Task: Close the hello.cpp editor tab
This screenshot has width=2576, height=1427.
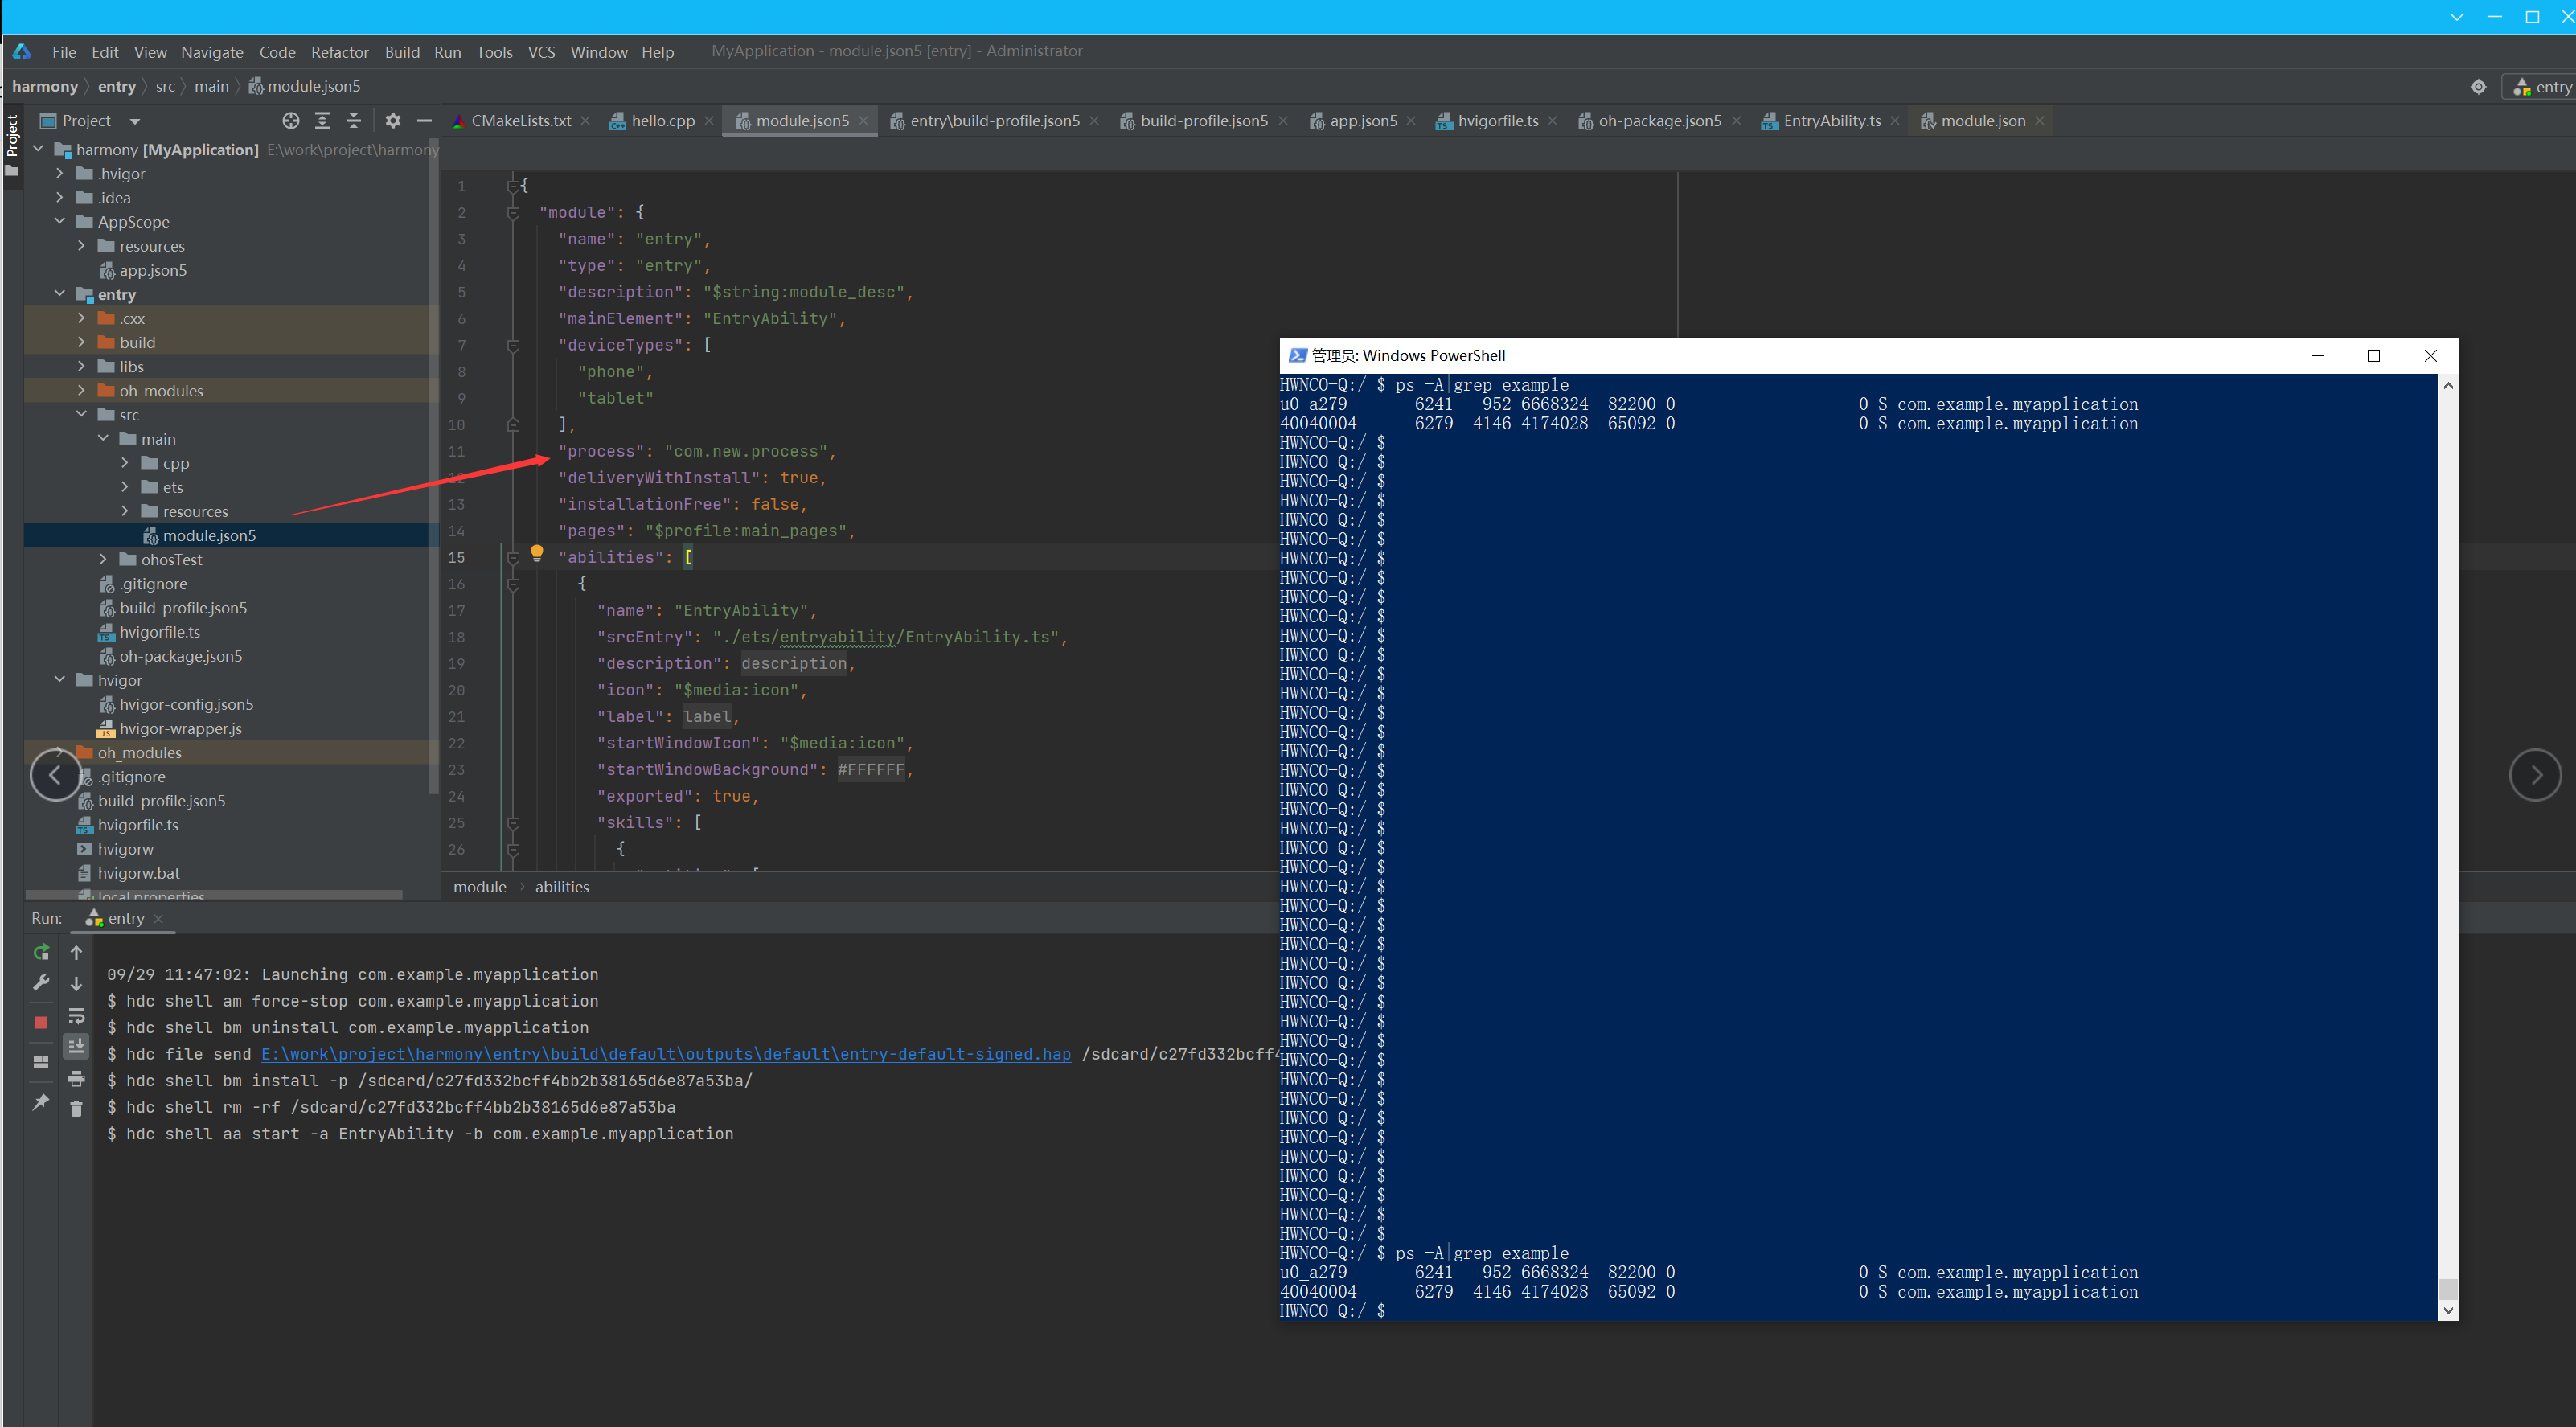Action: [709, 121]
